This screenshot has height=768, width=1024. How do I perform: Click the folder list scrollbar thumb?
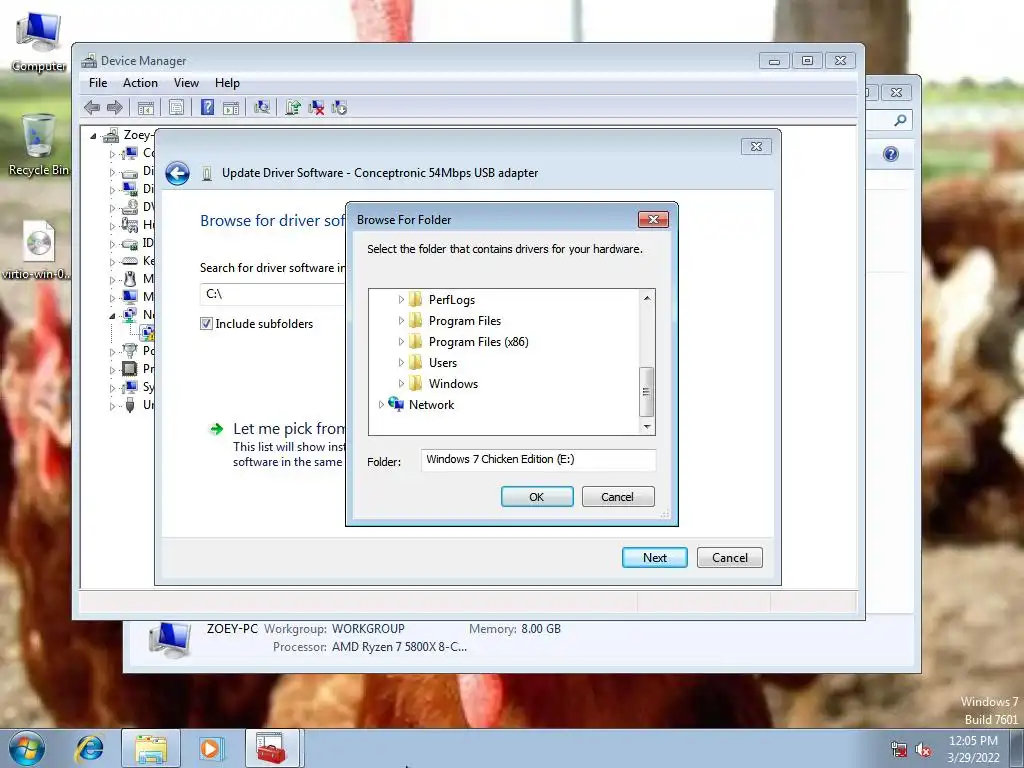(646, 392)
